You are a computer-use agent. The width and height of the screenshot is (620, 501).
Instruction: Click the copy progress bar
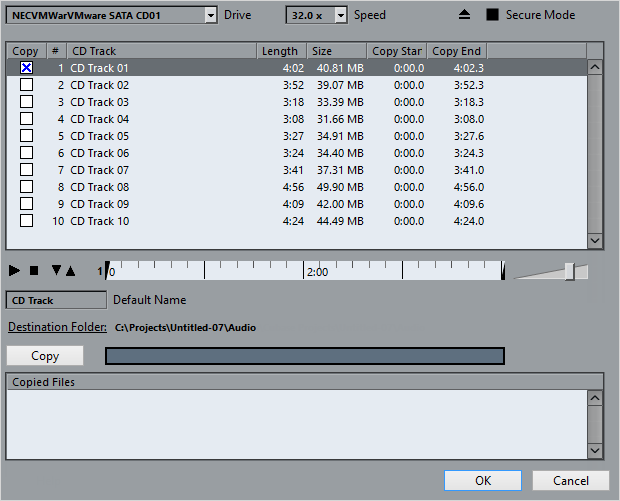tap(304, 356)
